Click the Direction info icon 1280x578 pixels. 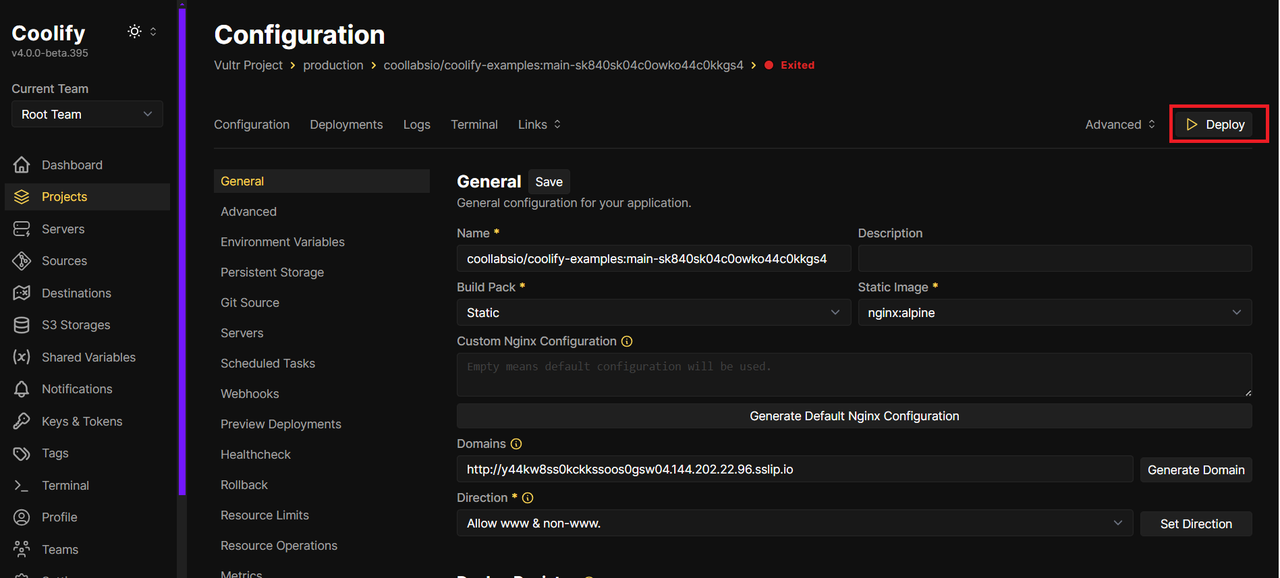pos(528,498)
